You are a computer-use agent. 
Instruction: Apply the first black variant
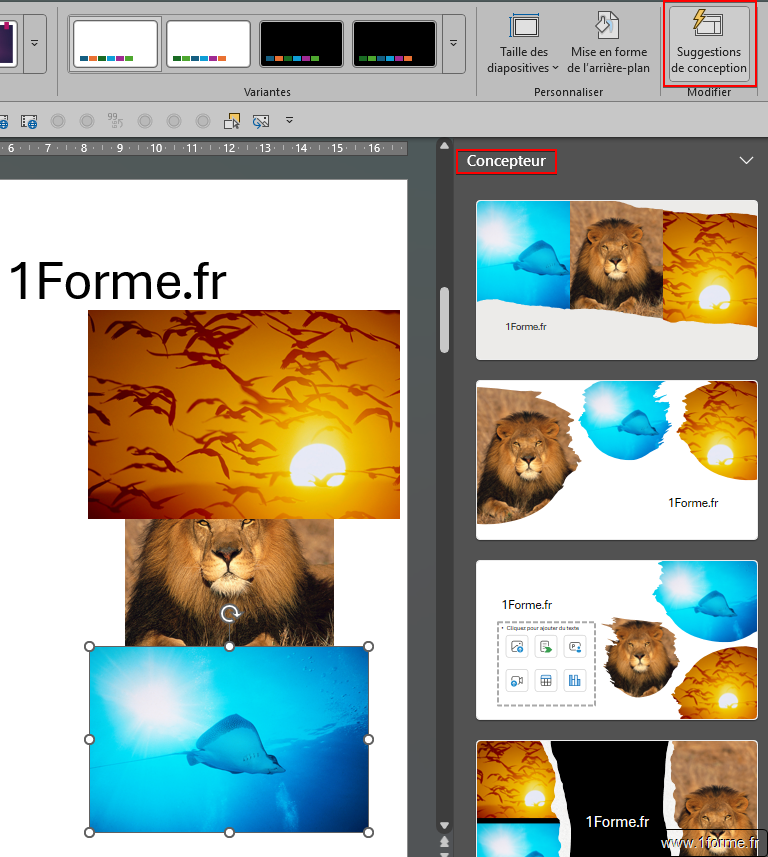point(301,44)
